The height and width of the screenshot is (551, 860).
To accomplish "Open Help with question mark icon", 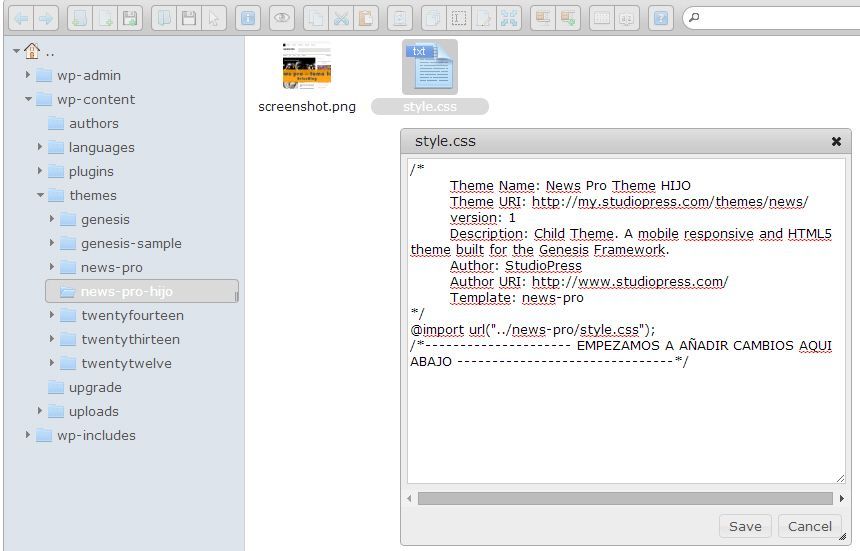I will click(x=661, y=19).
